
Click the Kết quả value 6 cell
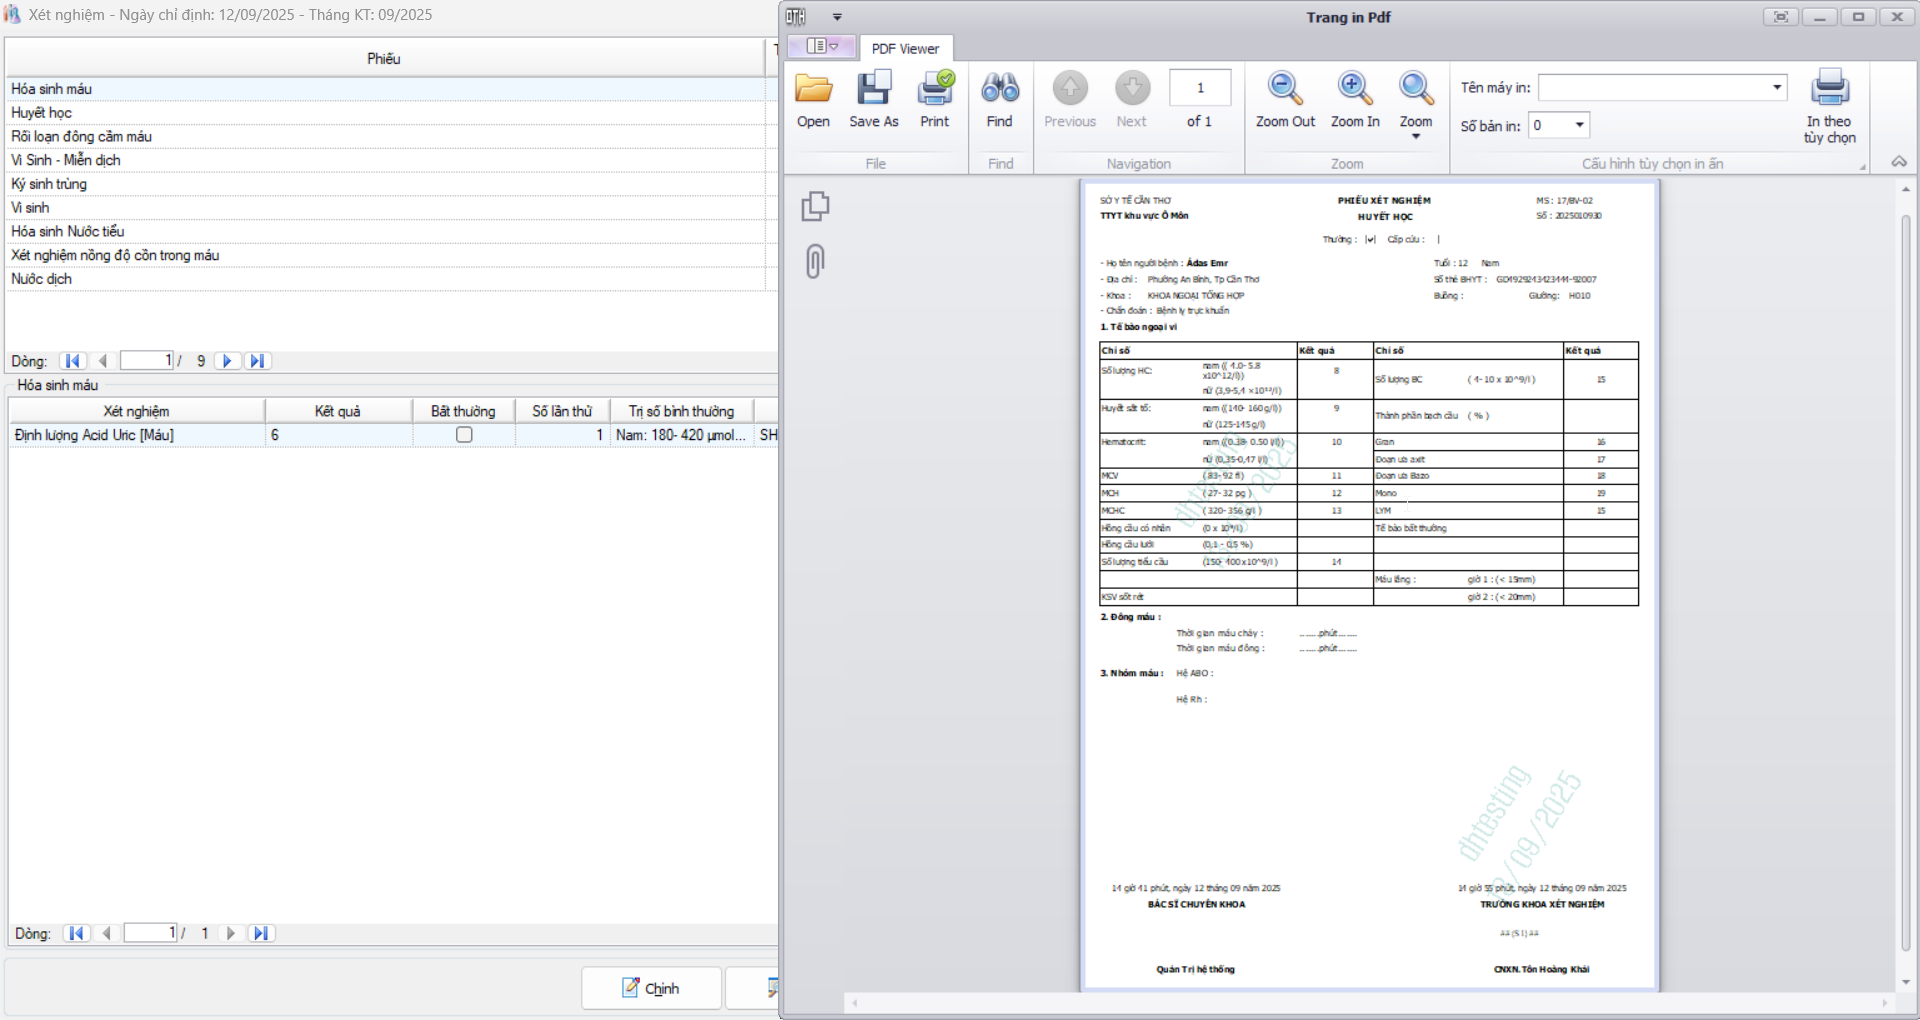338,435
